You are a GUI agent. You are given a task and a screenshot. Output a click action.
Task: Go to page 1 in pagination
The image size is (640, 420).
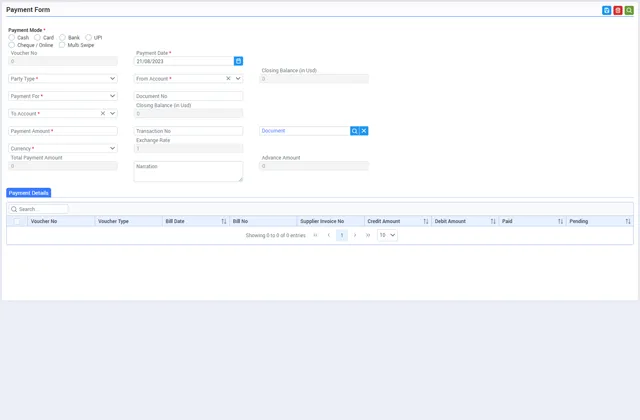click(341, 235)
